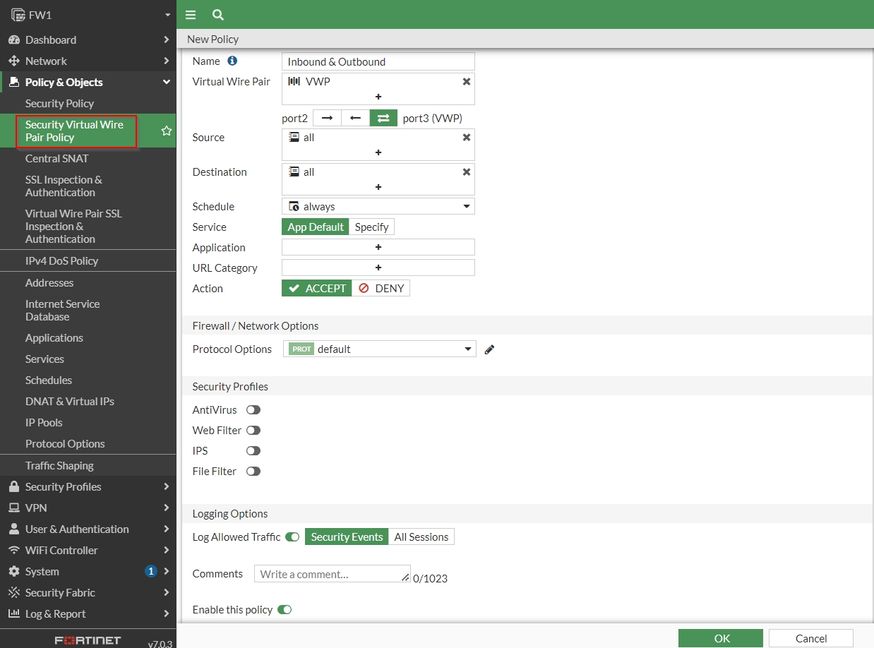Remove 'all' from Destination field
Screen dimensions: 874x648
(467, 172)
